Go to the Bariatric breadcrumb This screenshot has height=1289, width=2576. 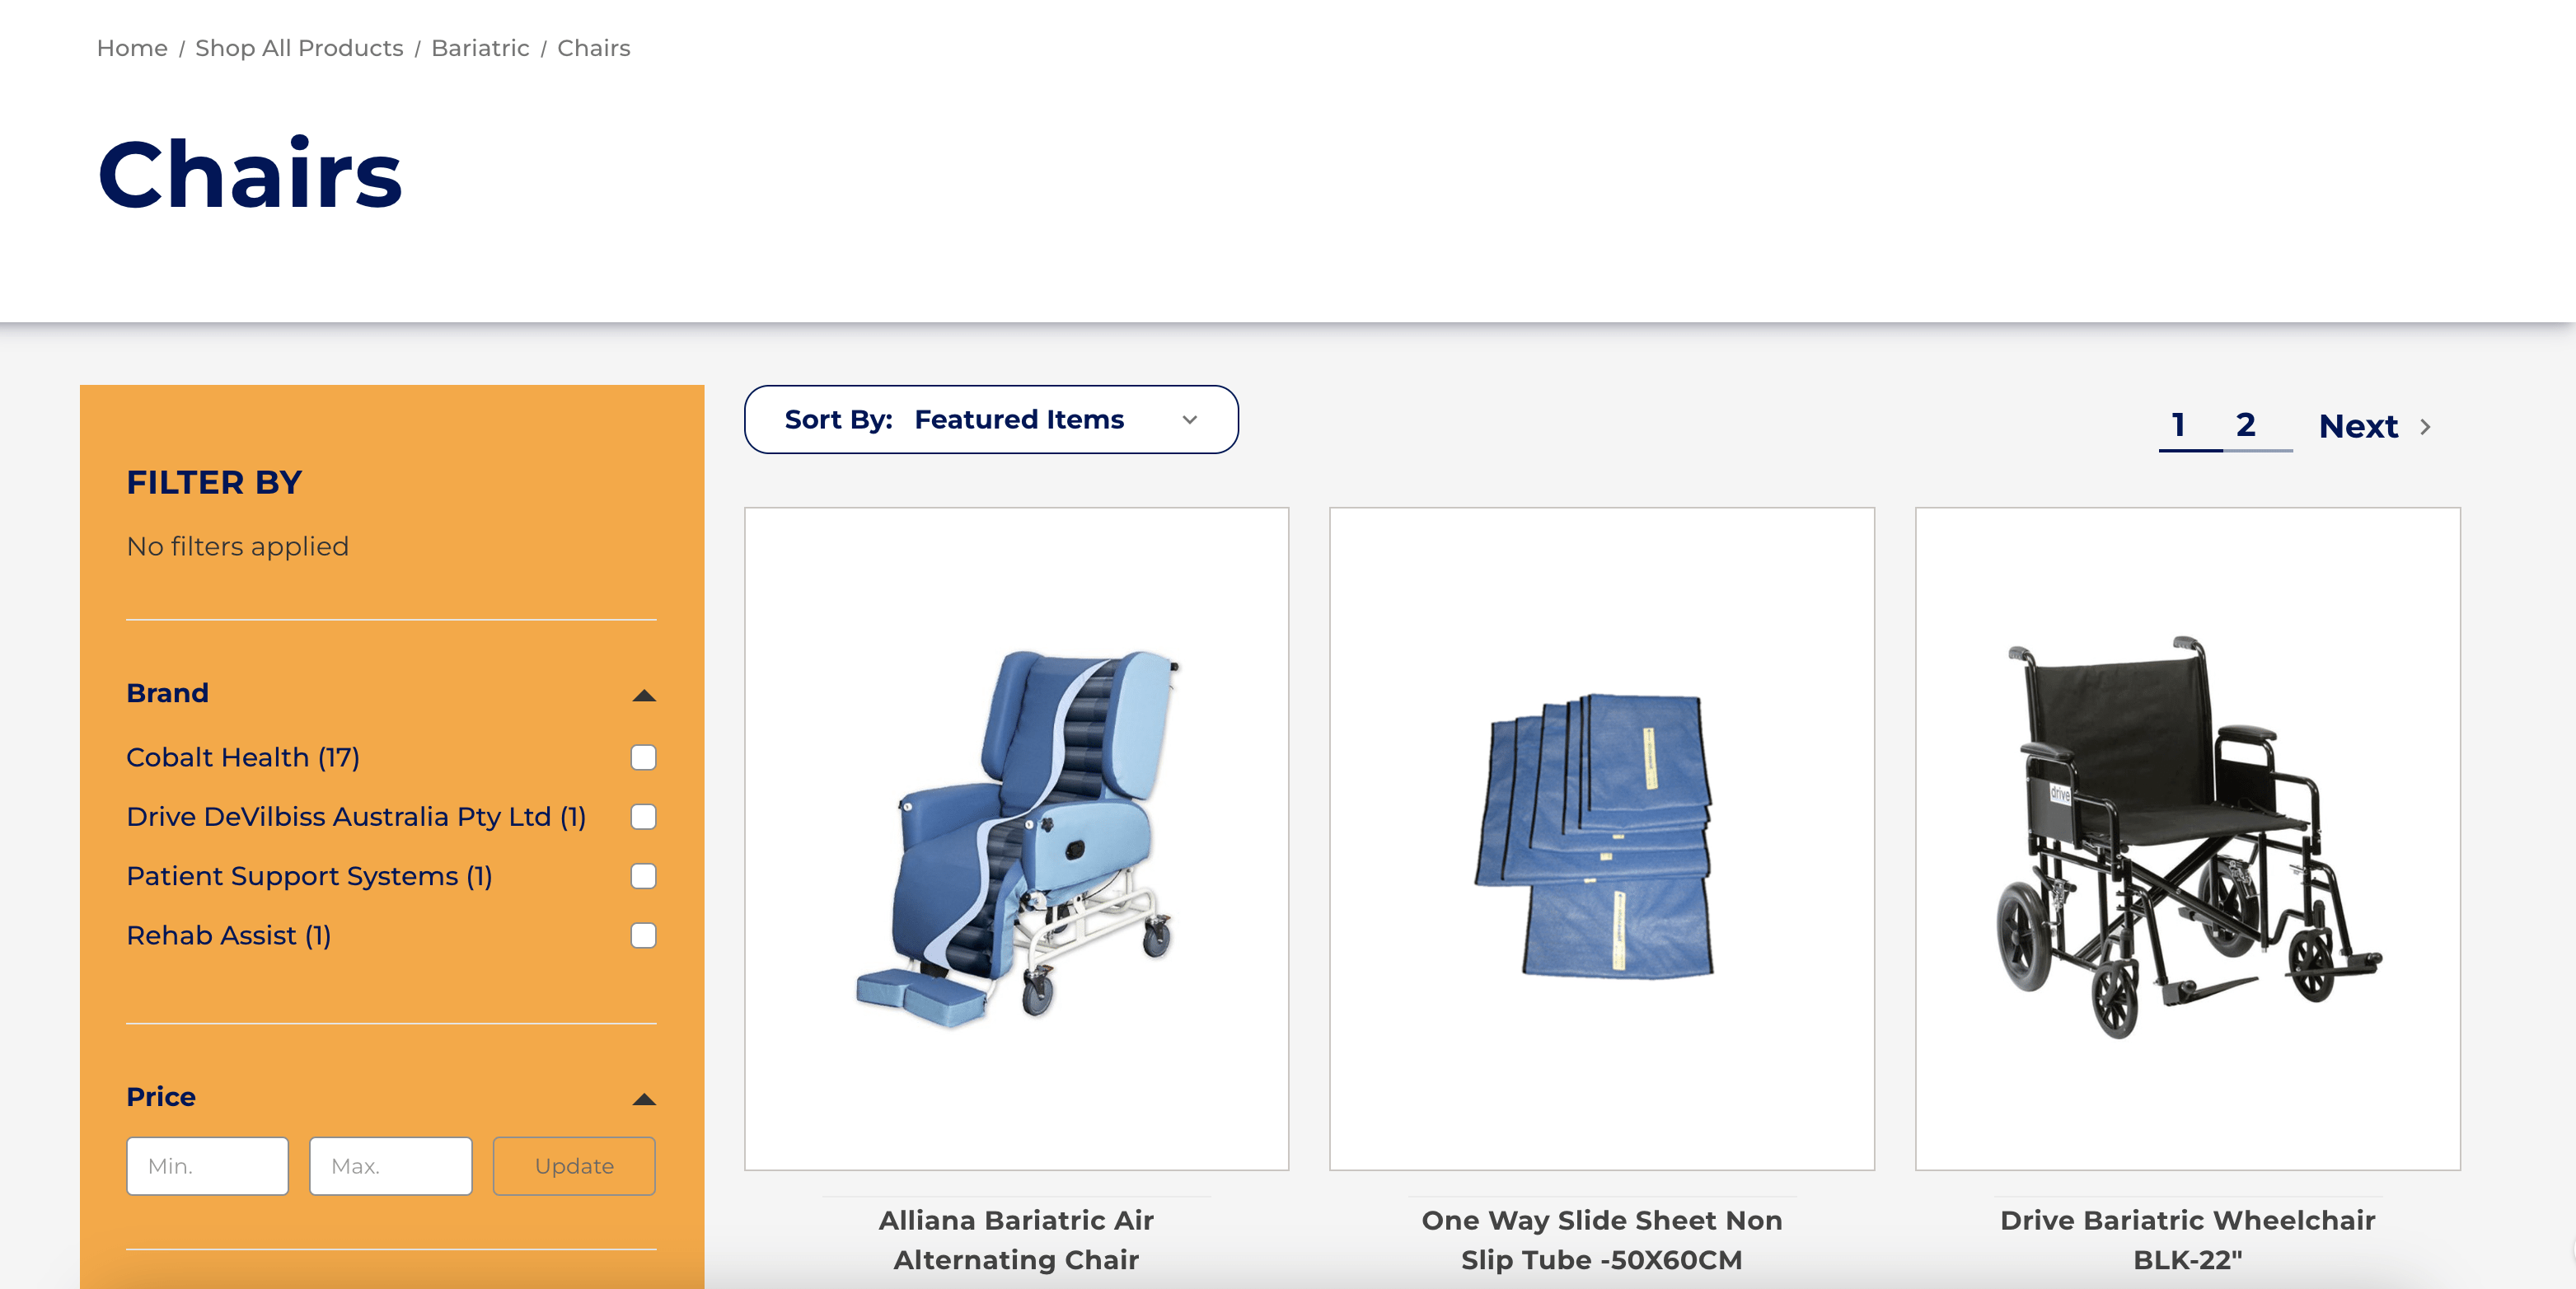[x=480, y=48]
